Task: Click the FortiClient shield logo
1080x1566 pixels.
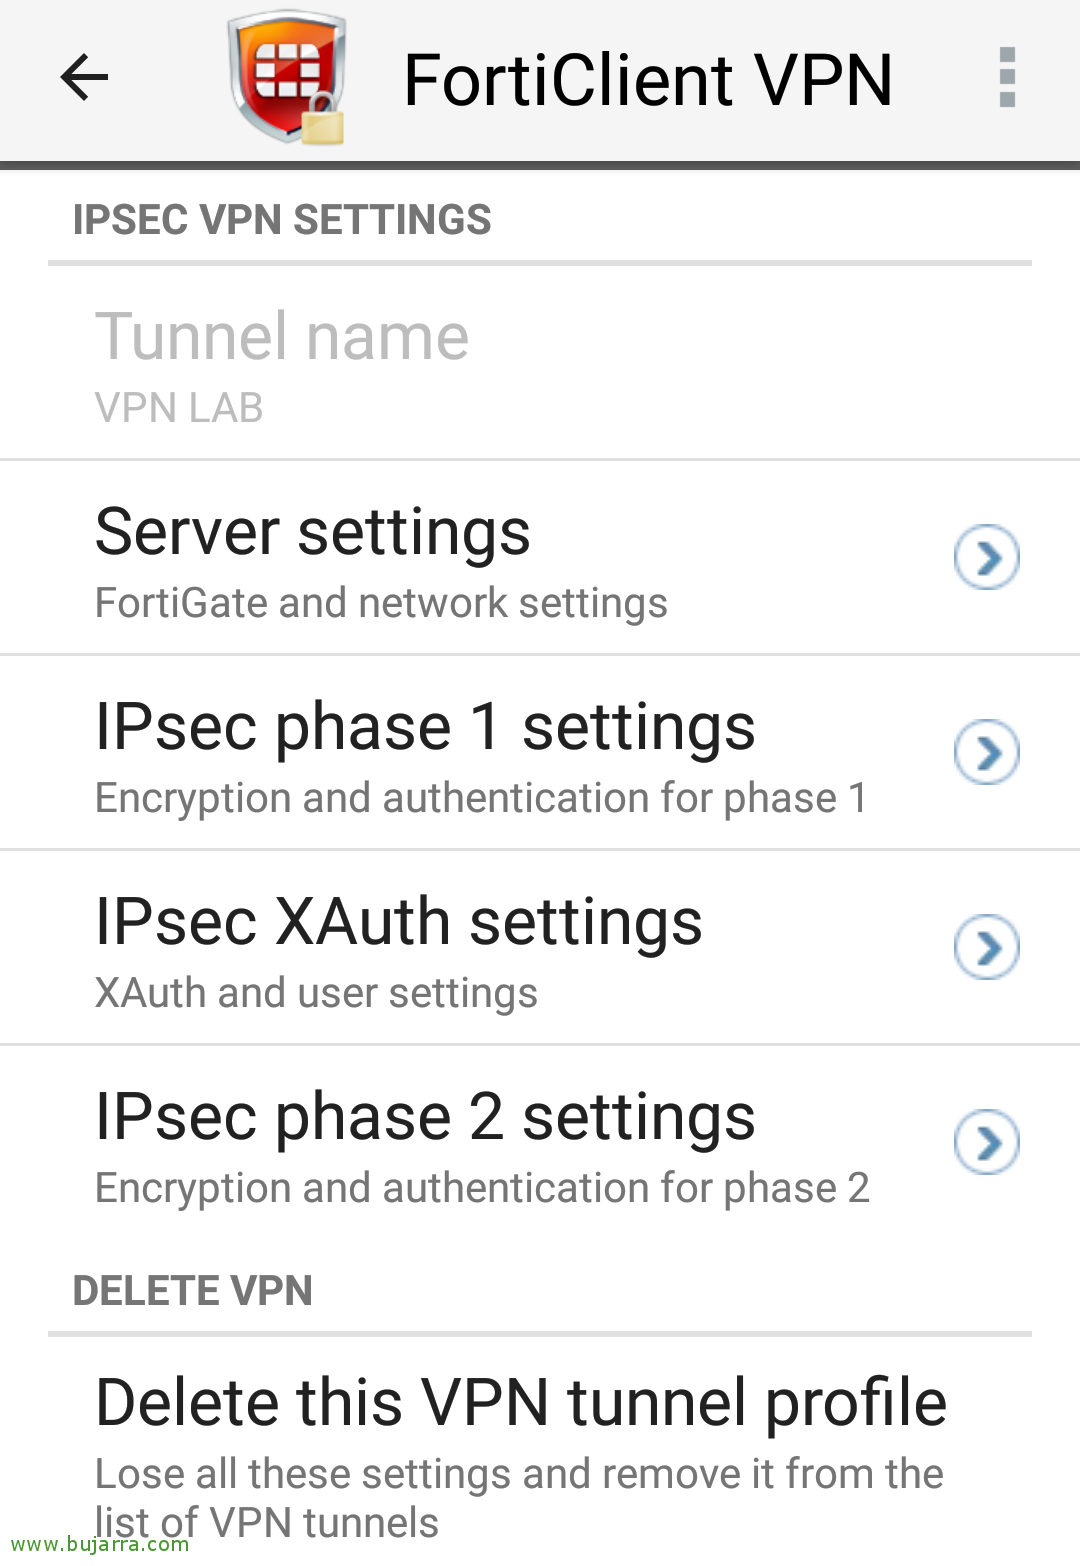Action: (x=287, y=78)
